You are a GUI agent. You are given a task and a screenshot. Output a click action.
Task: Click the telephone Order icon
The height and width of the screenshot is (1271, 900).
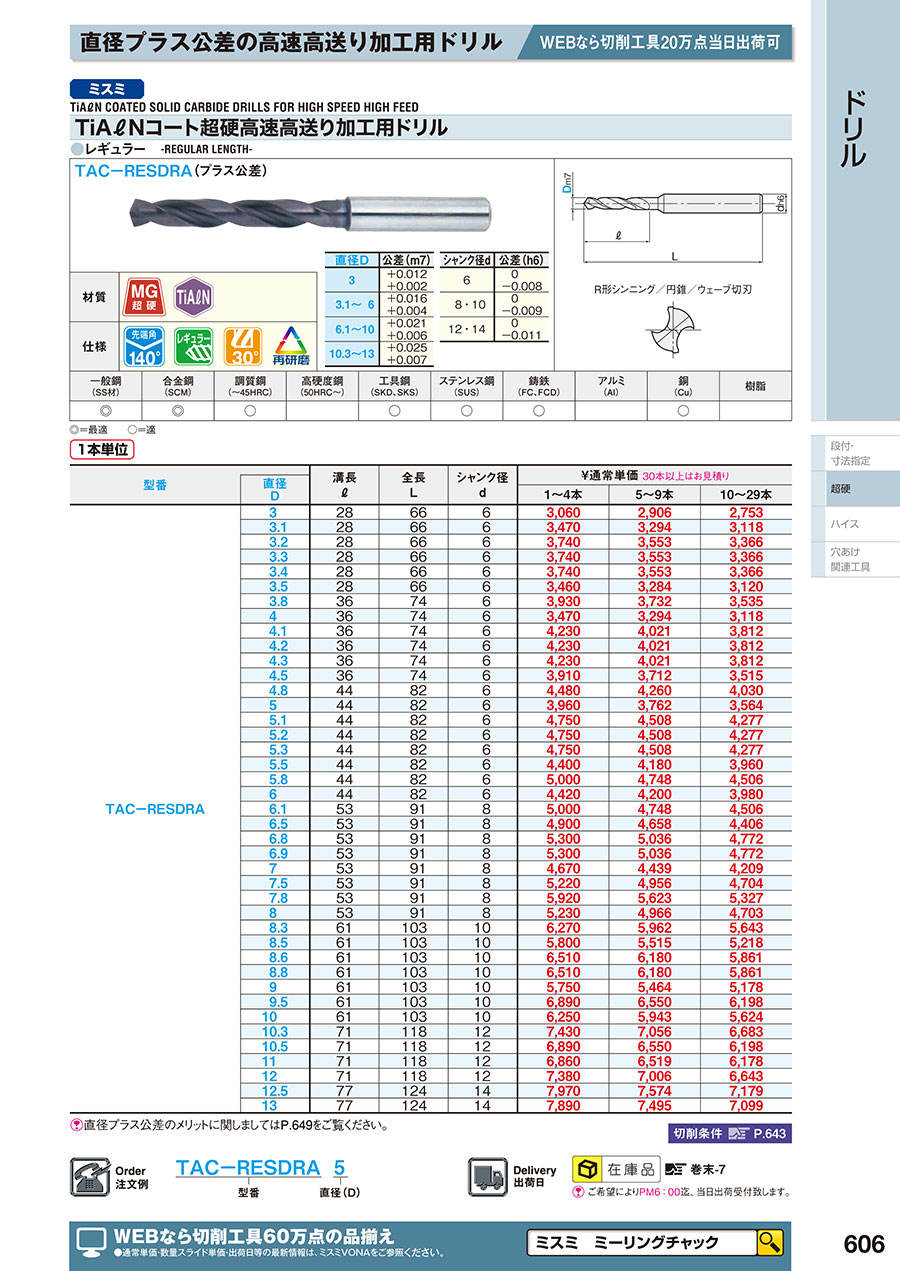click(89, 1177)
